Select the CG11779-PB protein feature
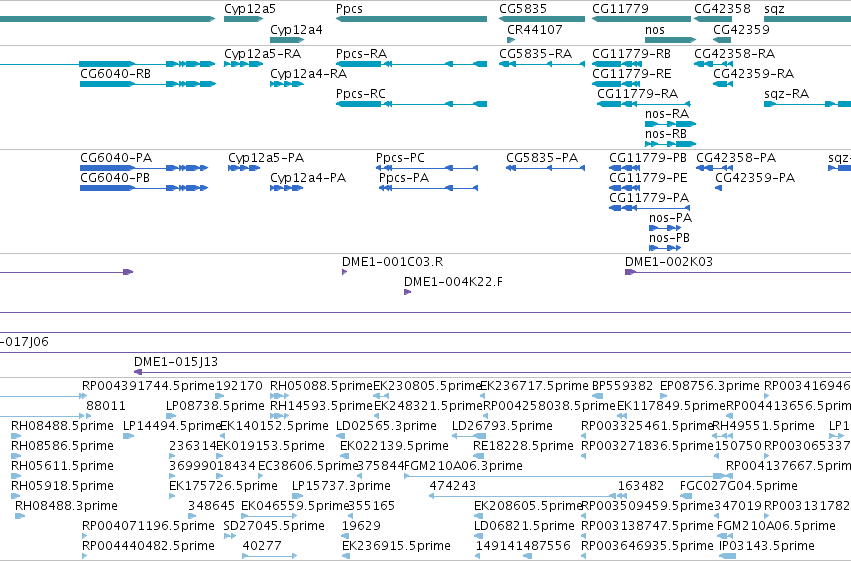Image resolution: width=851 pixels, height=561 pixels. click(625, 168)
